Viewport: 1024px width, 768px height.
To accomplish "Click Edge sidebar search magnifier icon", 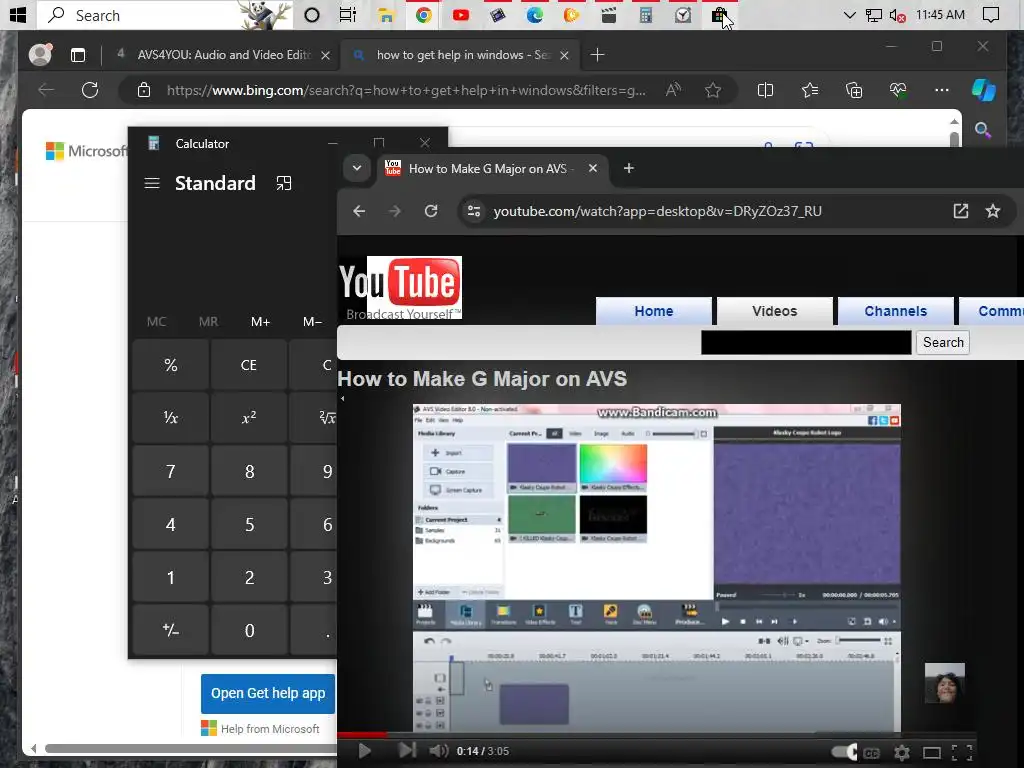I will 982,130.
